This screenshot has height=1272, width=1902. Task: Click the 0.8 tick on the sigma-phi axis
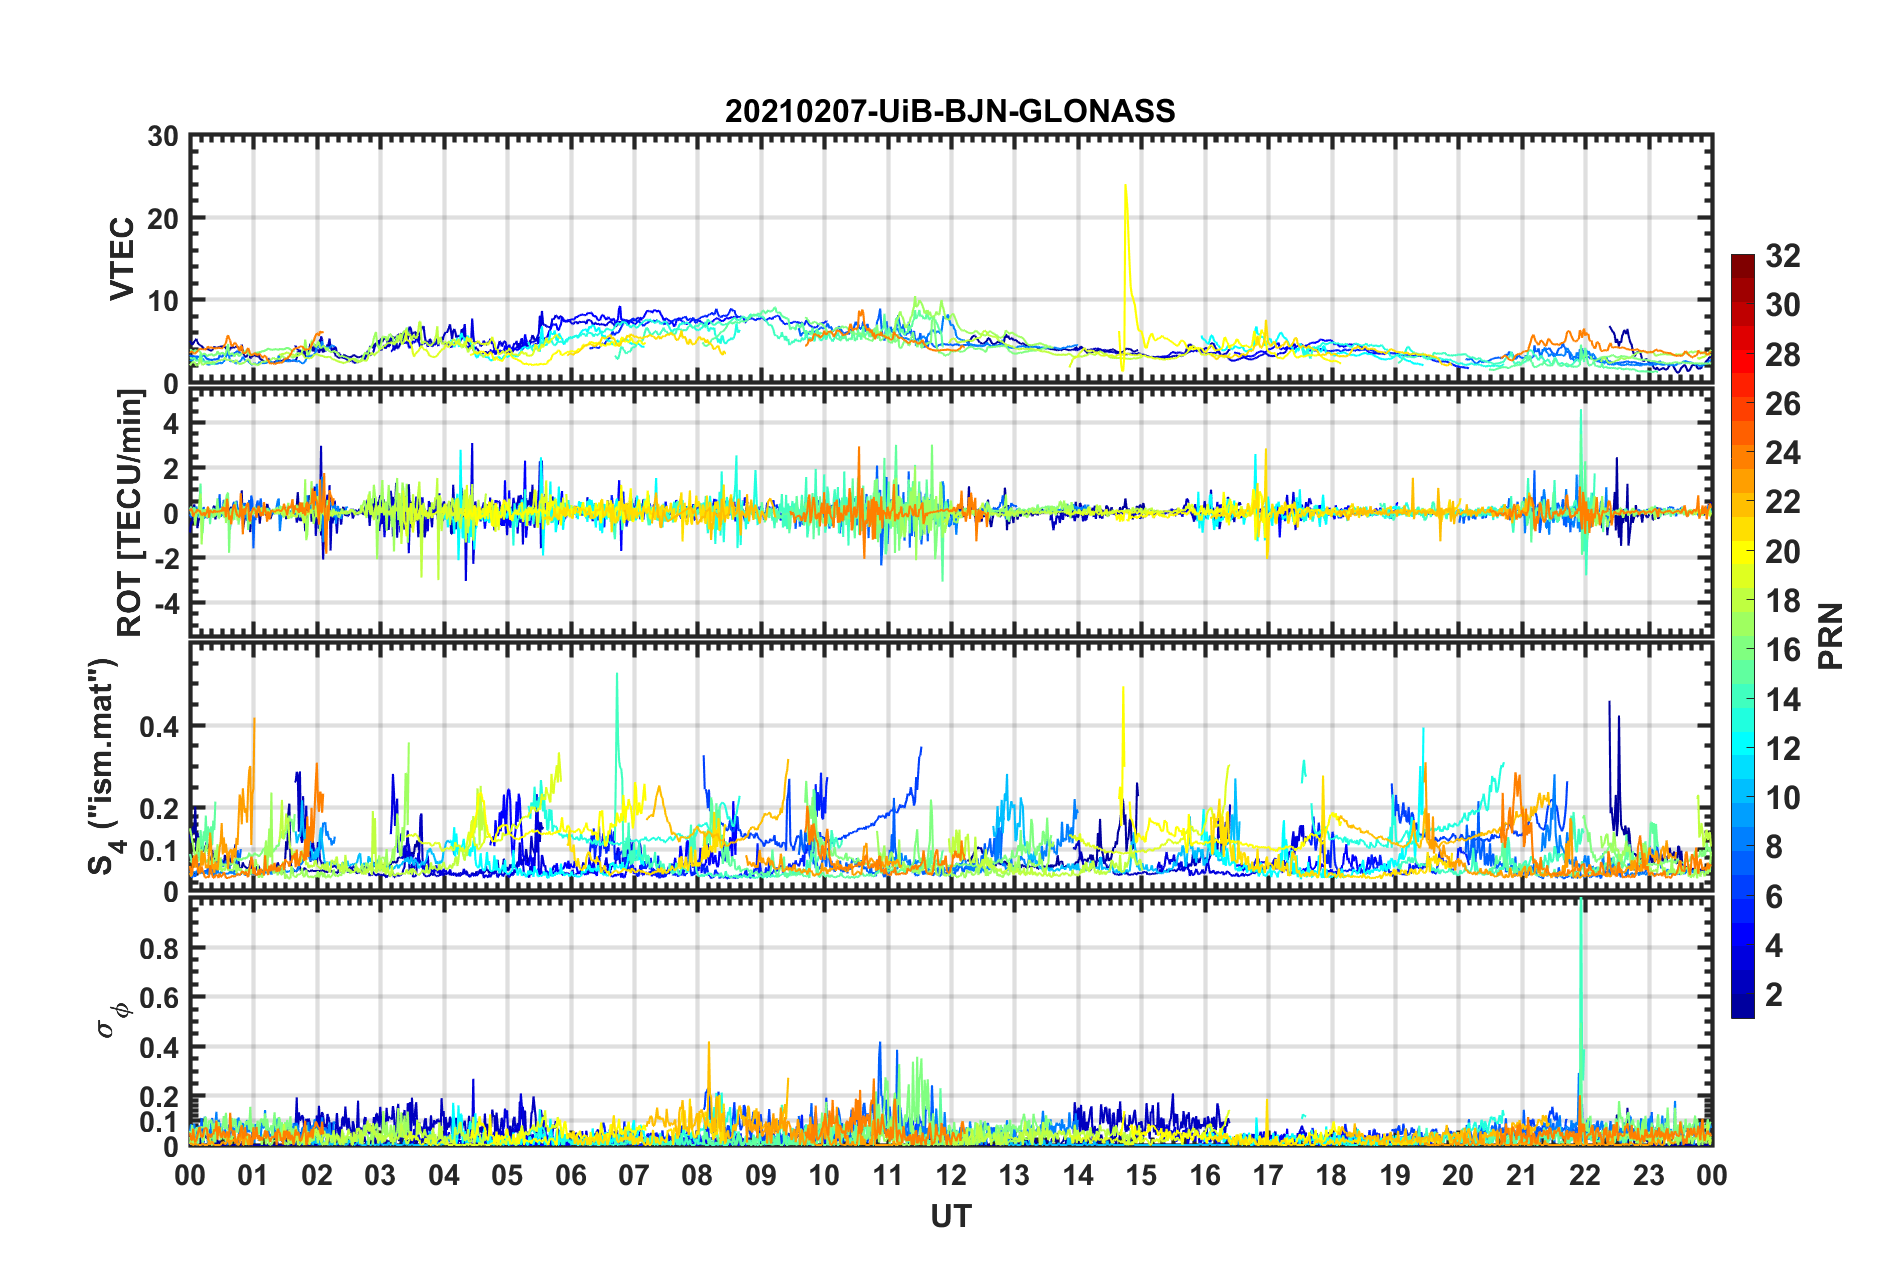pyautogui.click(x=159, y=948)
